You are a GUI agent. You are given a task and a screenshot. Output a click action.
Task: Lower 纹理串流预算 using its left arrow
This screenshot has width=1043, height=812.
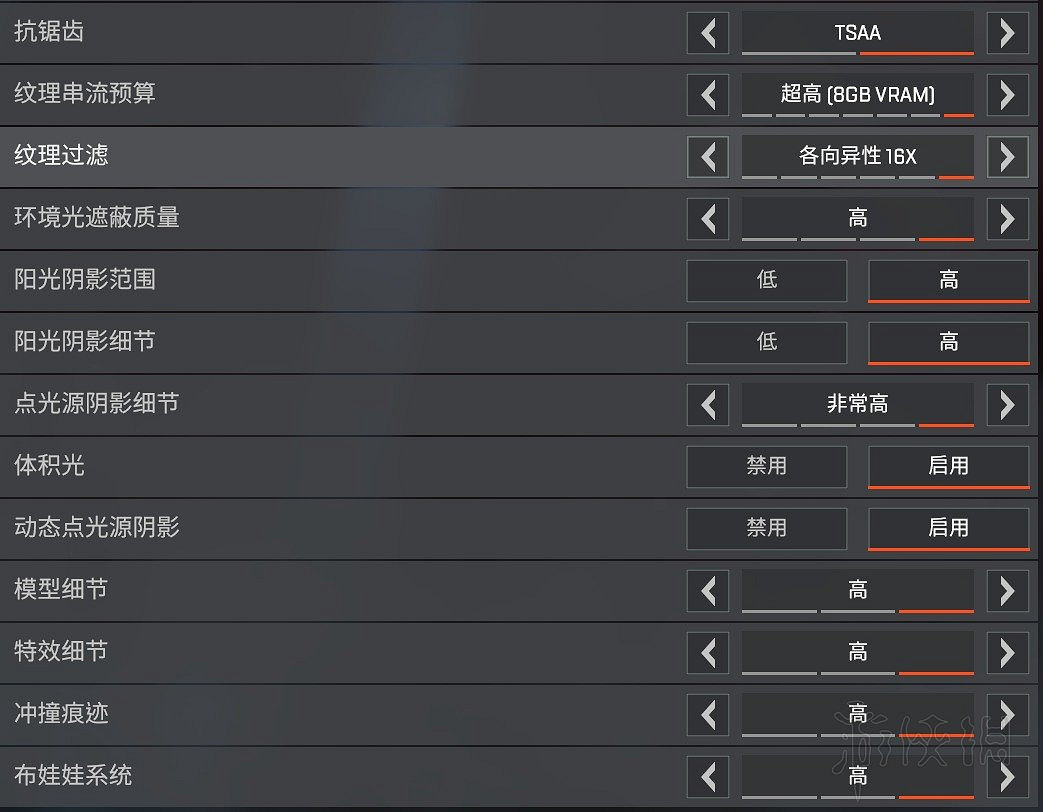pyautogui.click(x=708, y=95)
